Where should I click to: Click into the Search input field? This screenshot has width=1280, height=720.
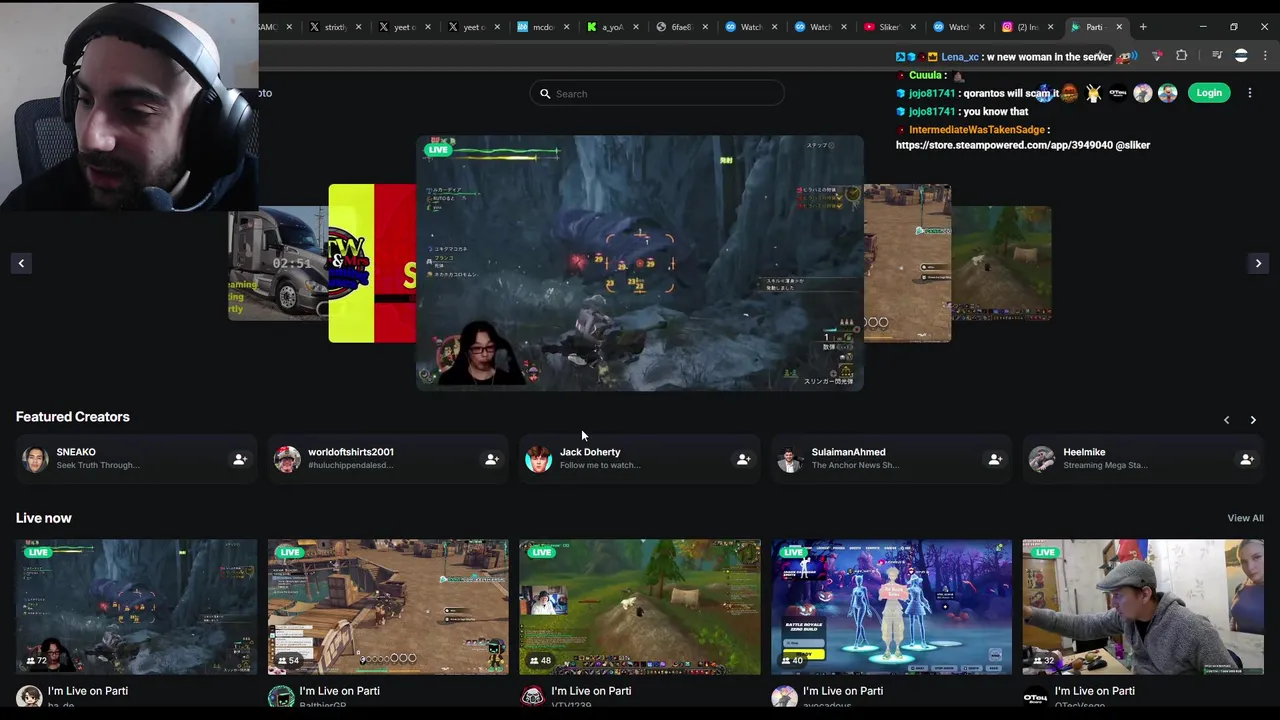click(x=657, y=94)
